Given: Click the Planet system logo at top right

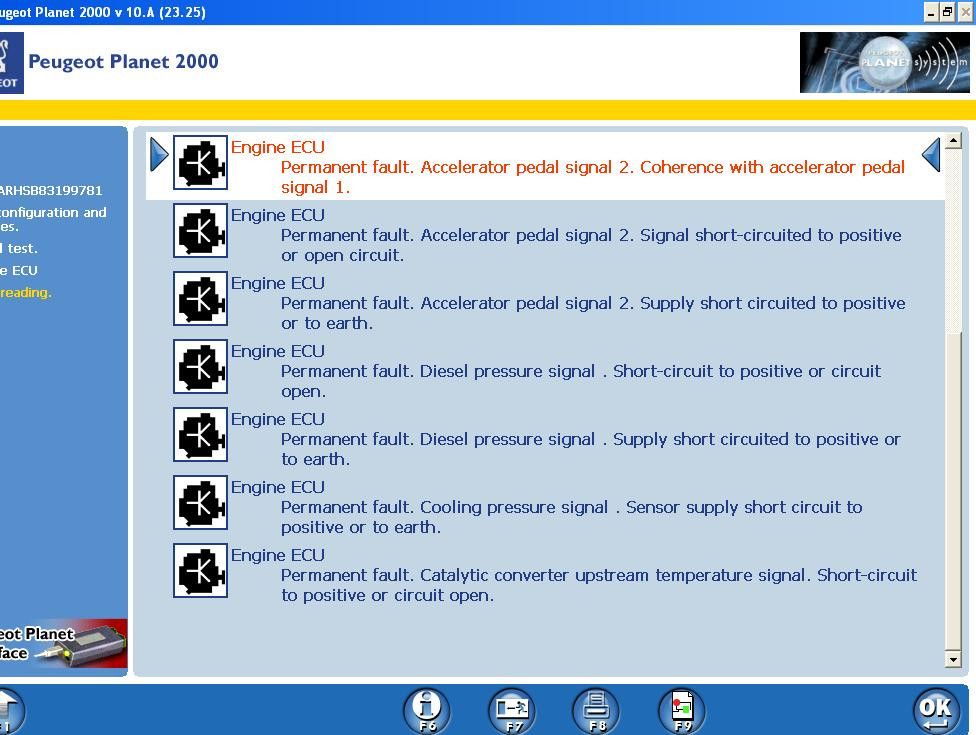Looking at the screenshot, I should click(884, 62).
